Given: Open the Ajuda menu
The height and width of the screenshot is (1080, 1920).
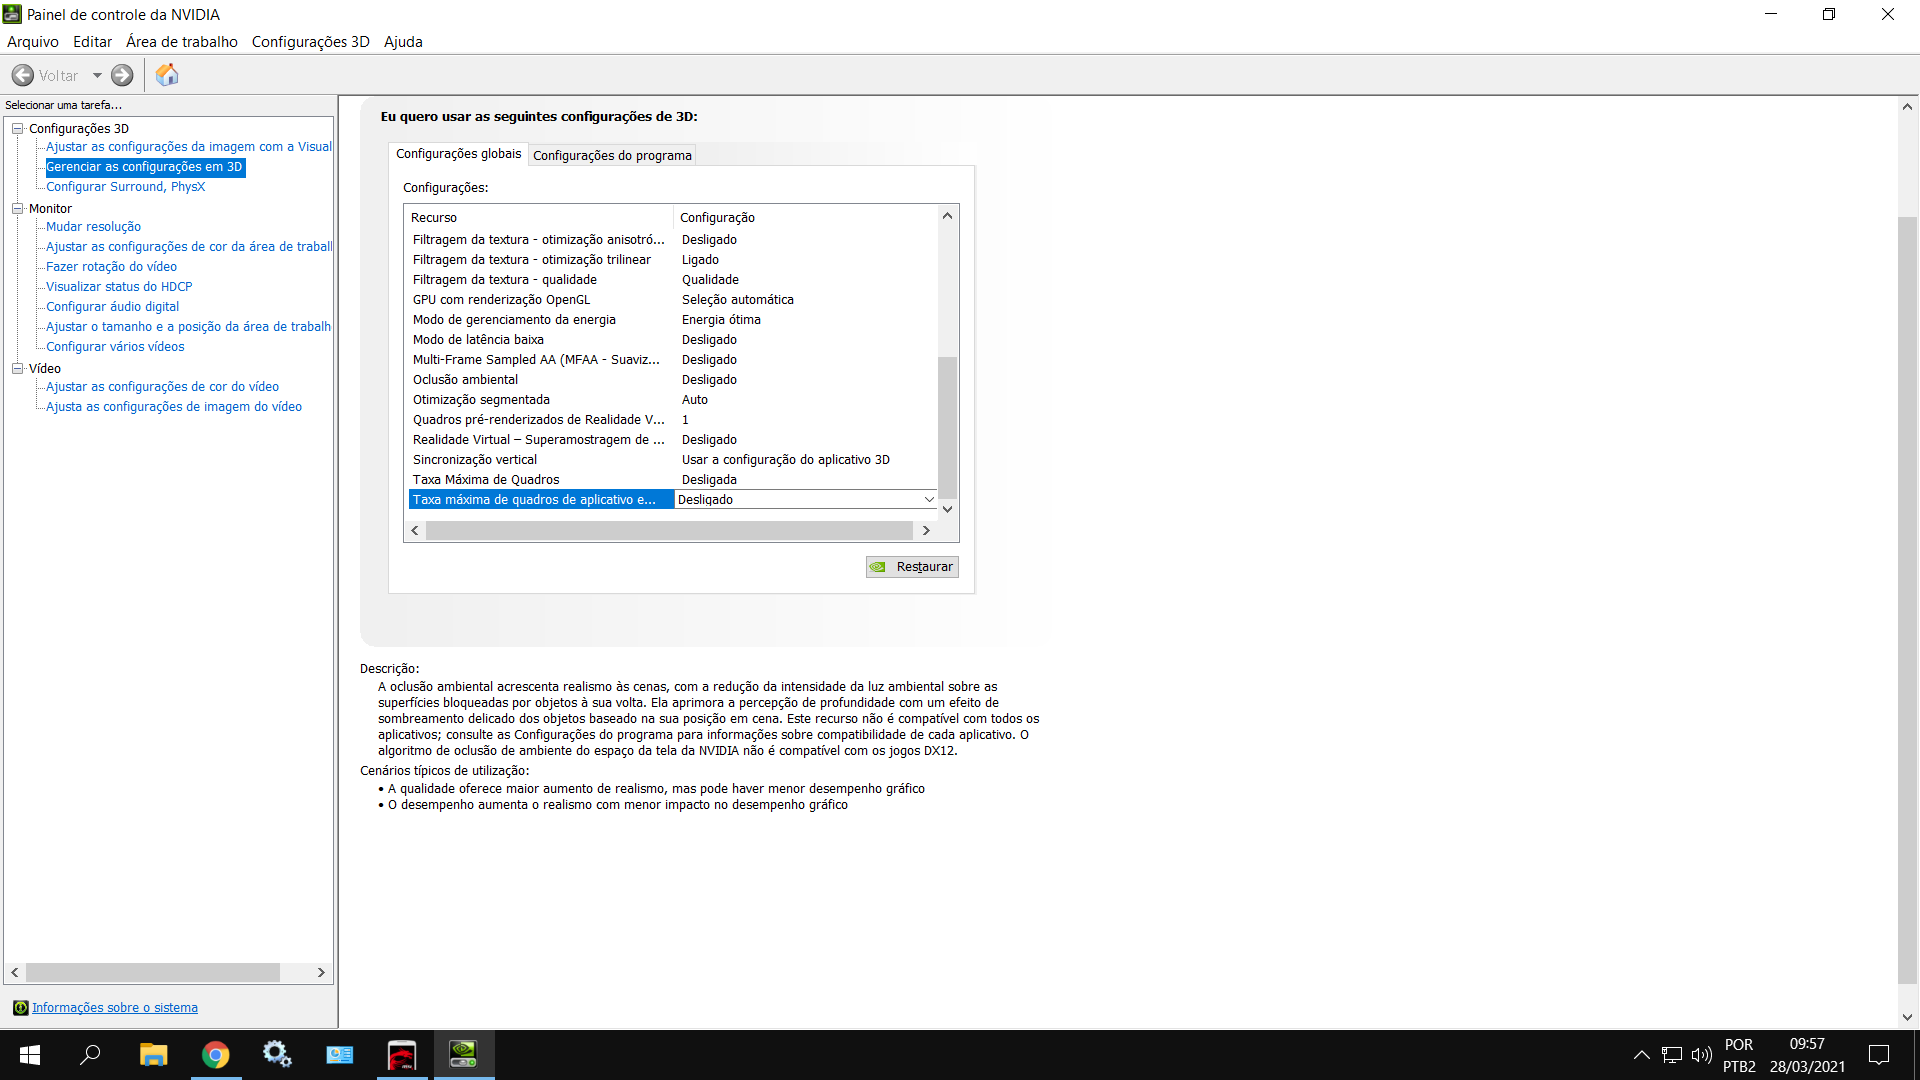Looking at the screenshot, I should (403, 42).
